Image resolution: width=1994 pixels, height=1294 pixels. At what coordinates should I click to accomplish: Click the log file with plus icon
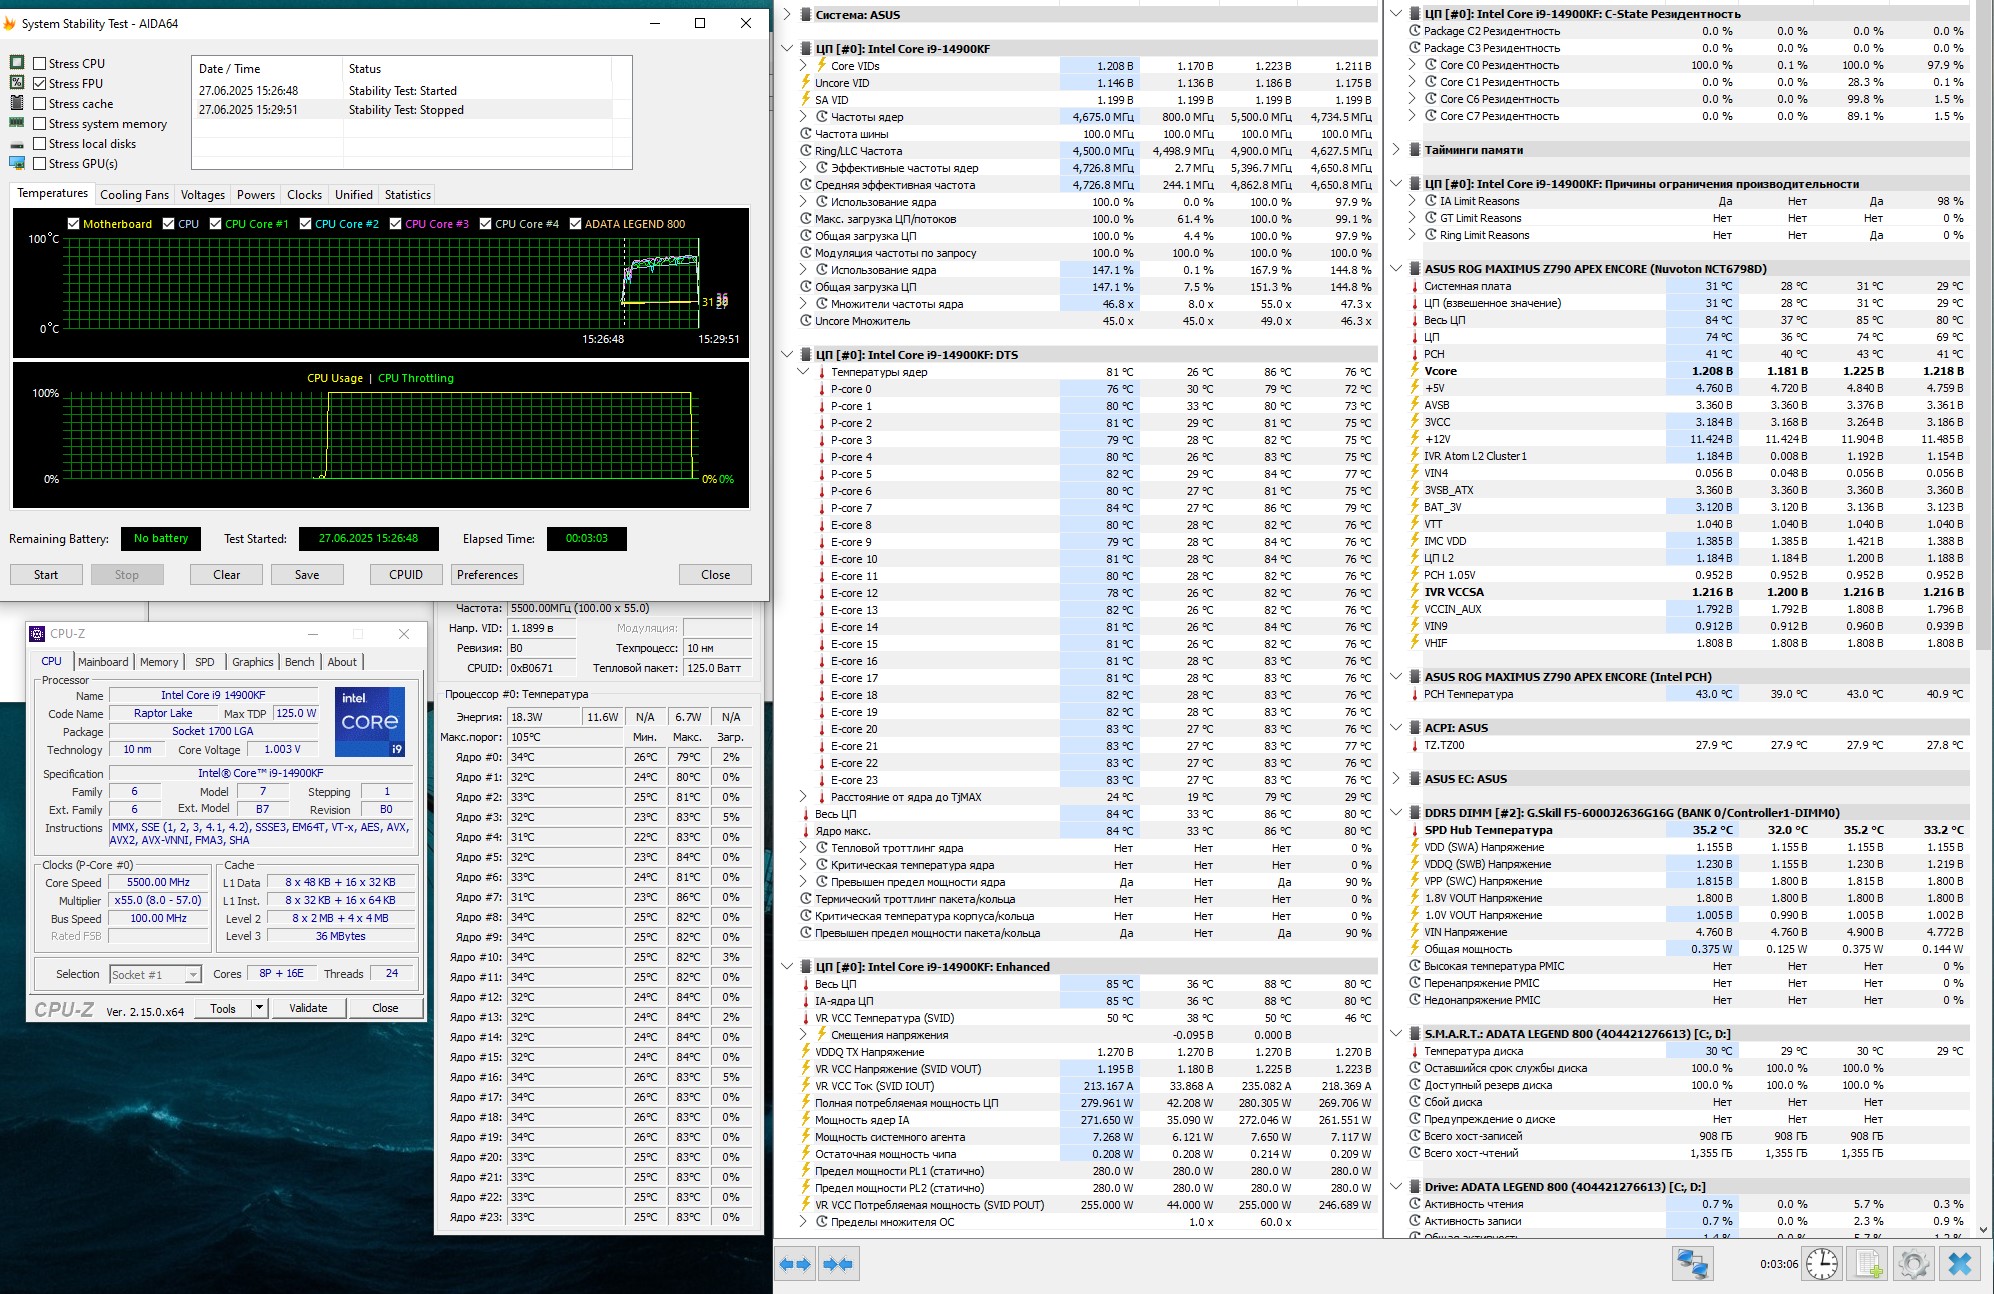tap(1869, 1264)
